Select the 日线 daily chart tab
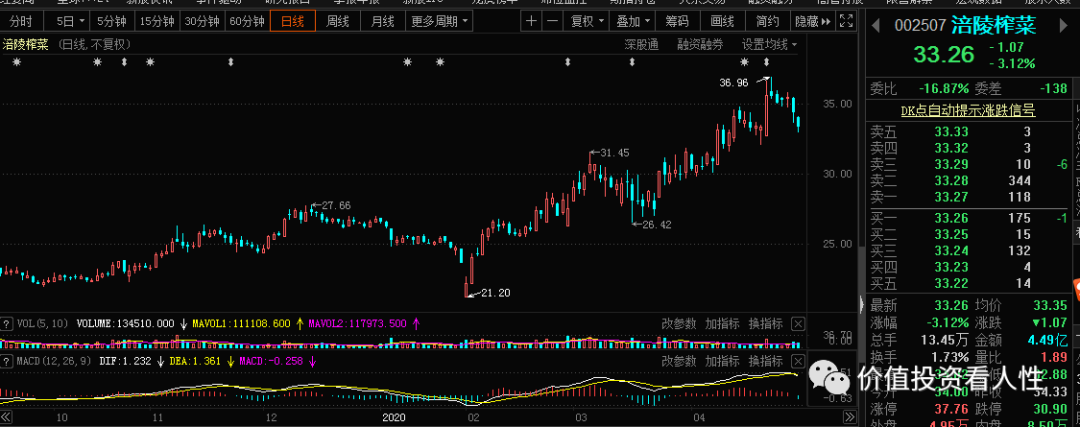 pos(293,21)
